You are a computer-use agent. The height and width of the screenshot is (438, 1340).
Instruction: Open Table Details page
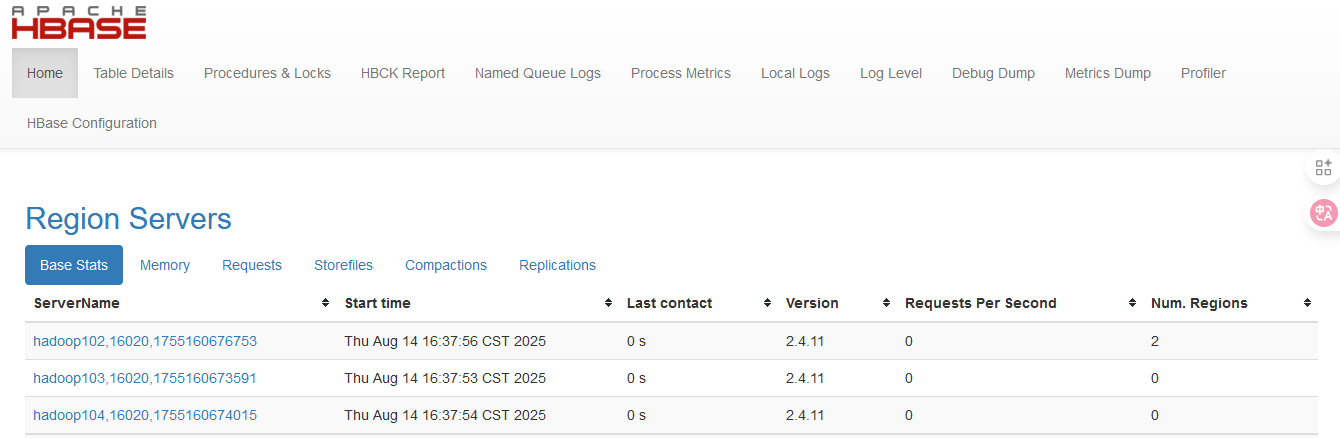[133, 73]
